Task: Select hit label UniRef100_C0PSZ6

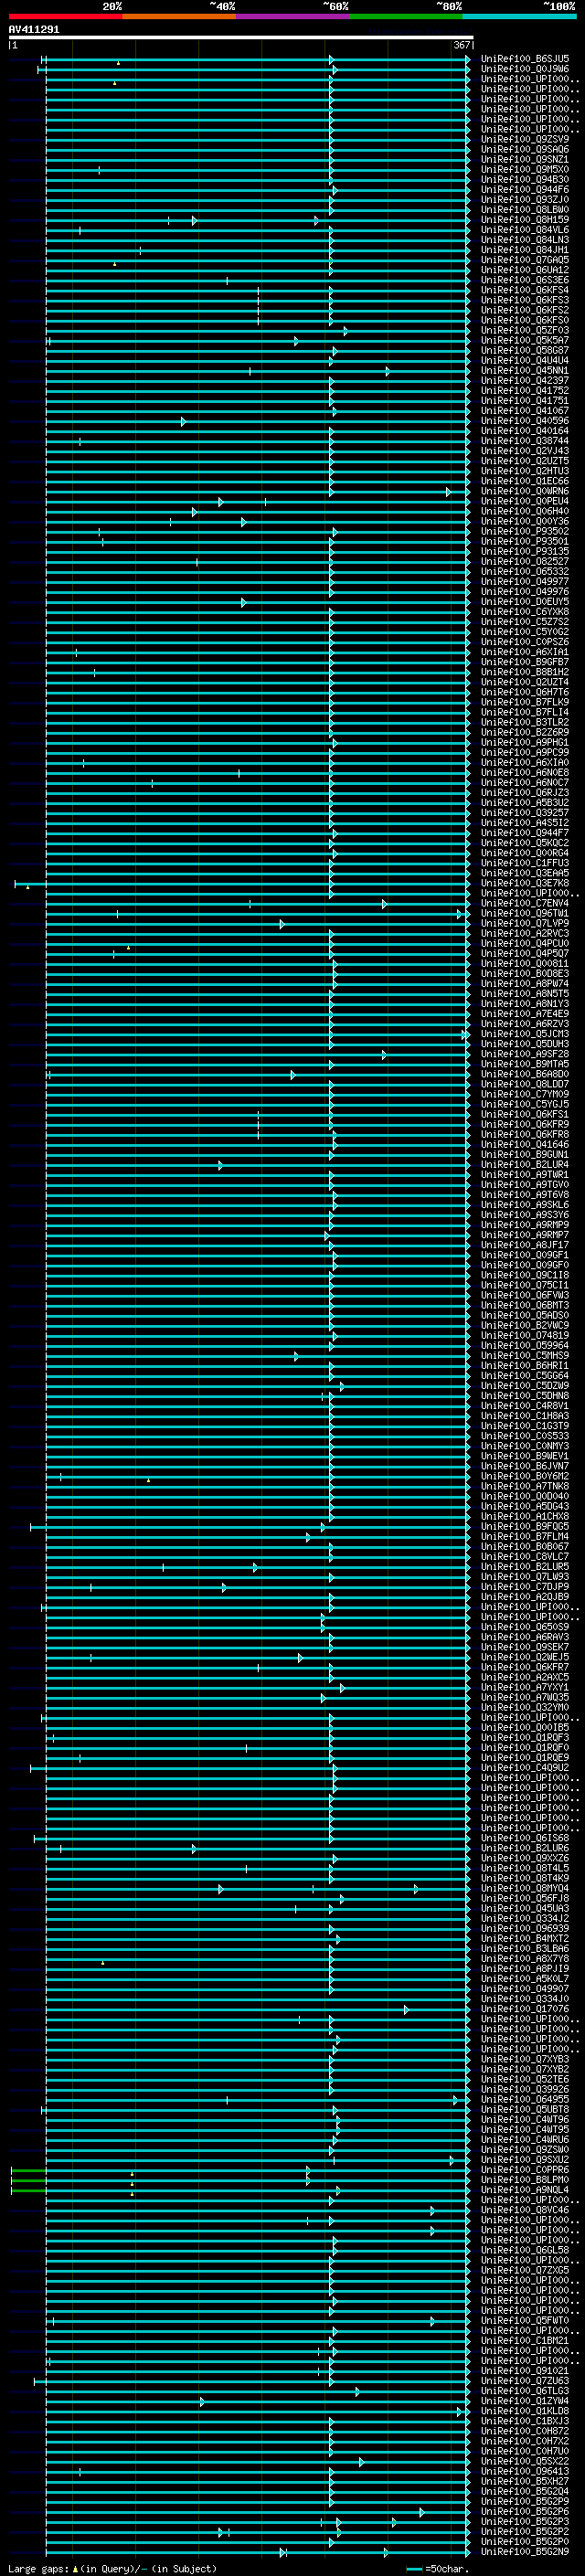Action: [525, 641]
